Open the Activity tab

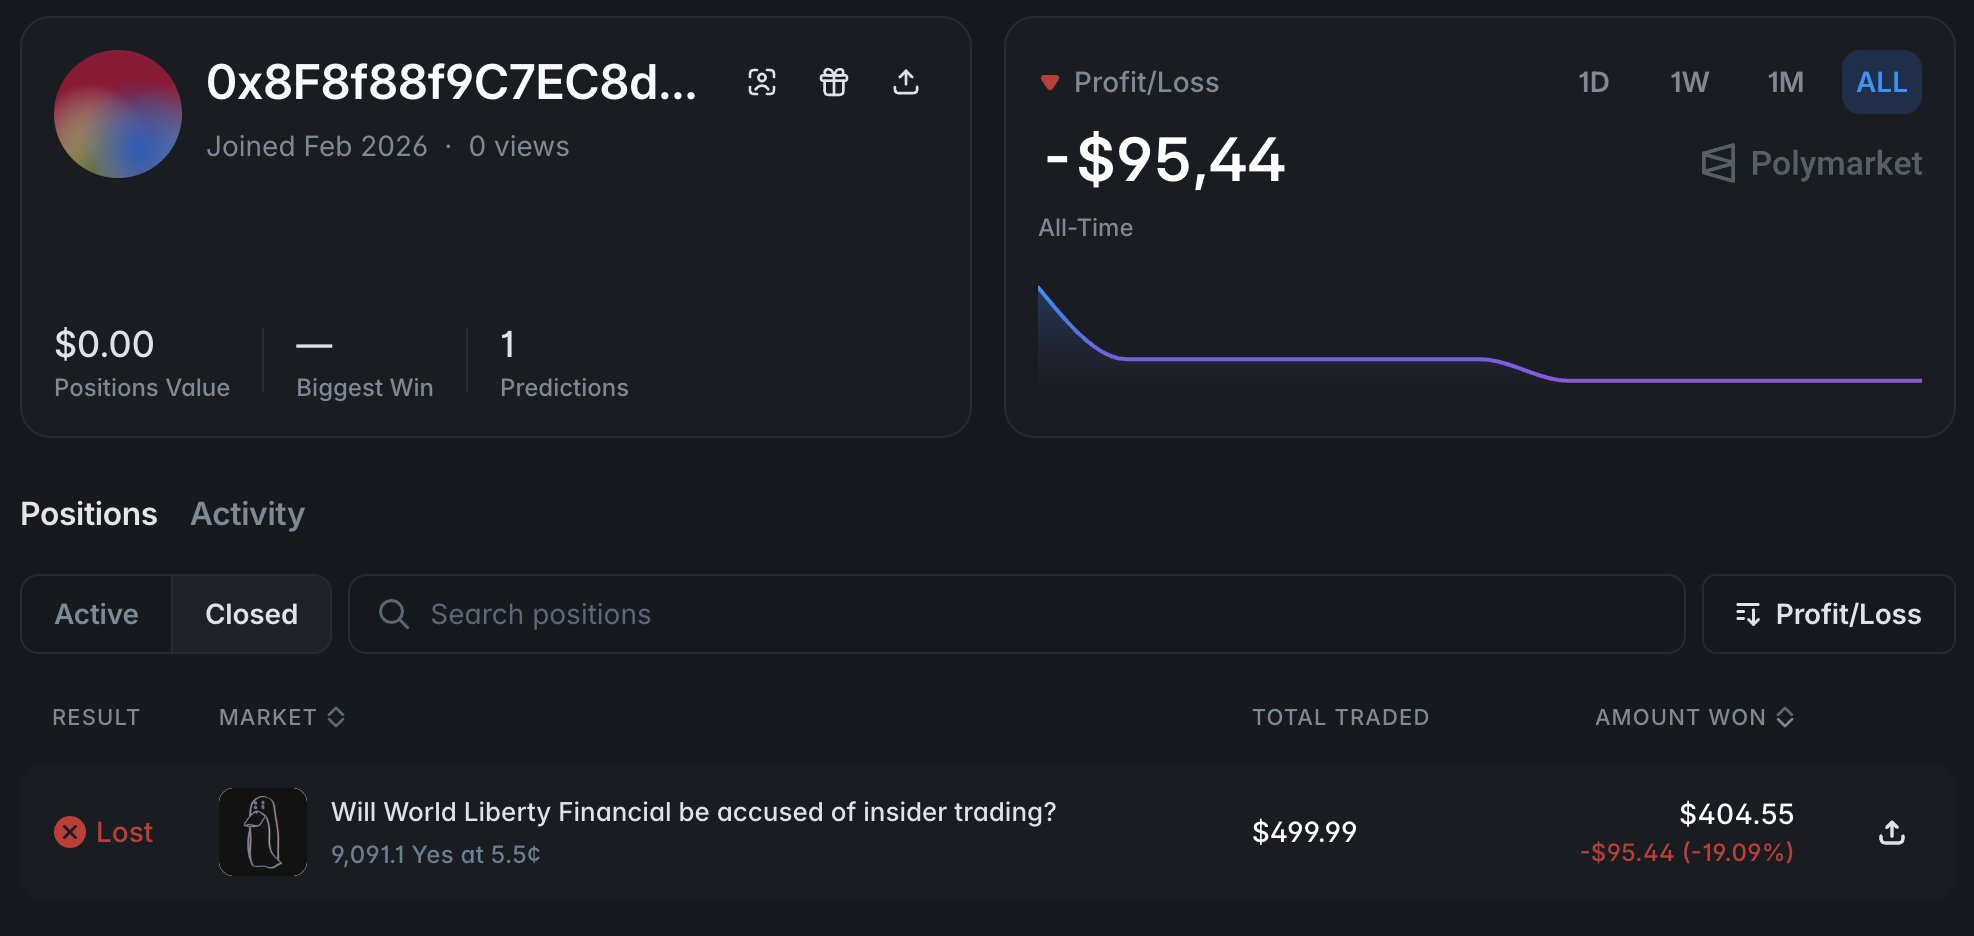click(x=247, y=514)
